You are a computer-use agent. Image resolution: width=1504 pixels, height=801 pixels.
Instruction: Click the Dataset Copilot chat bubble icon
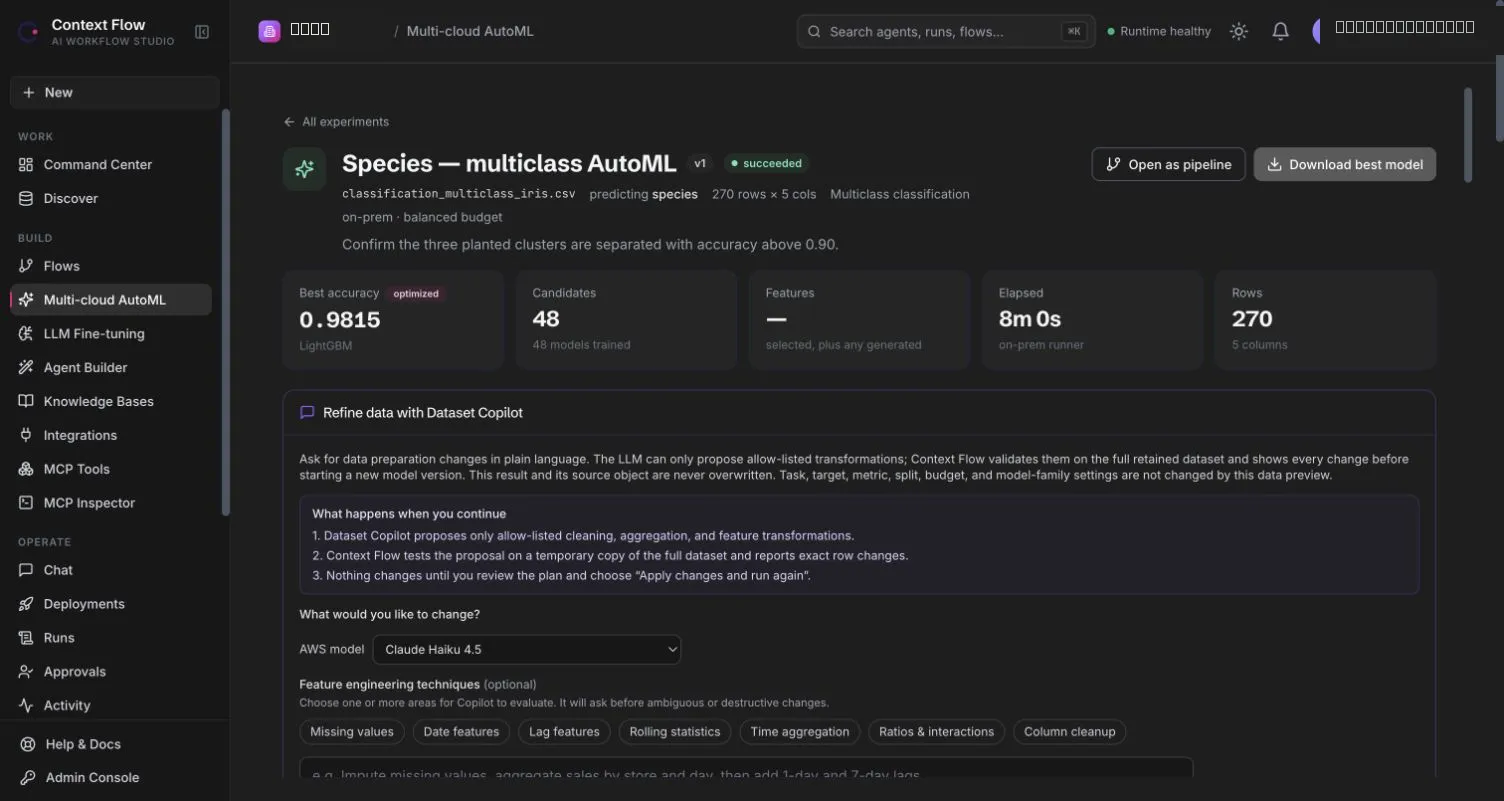(x=307, y=412)
